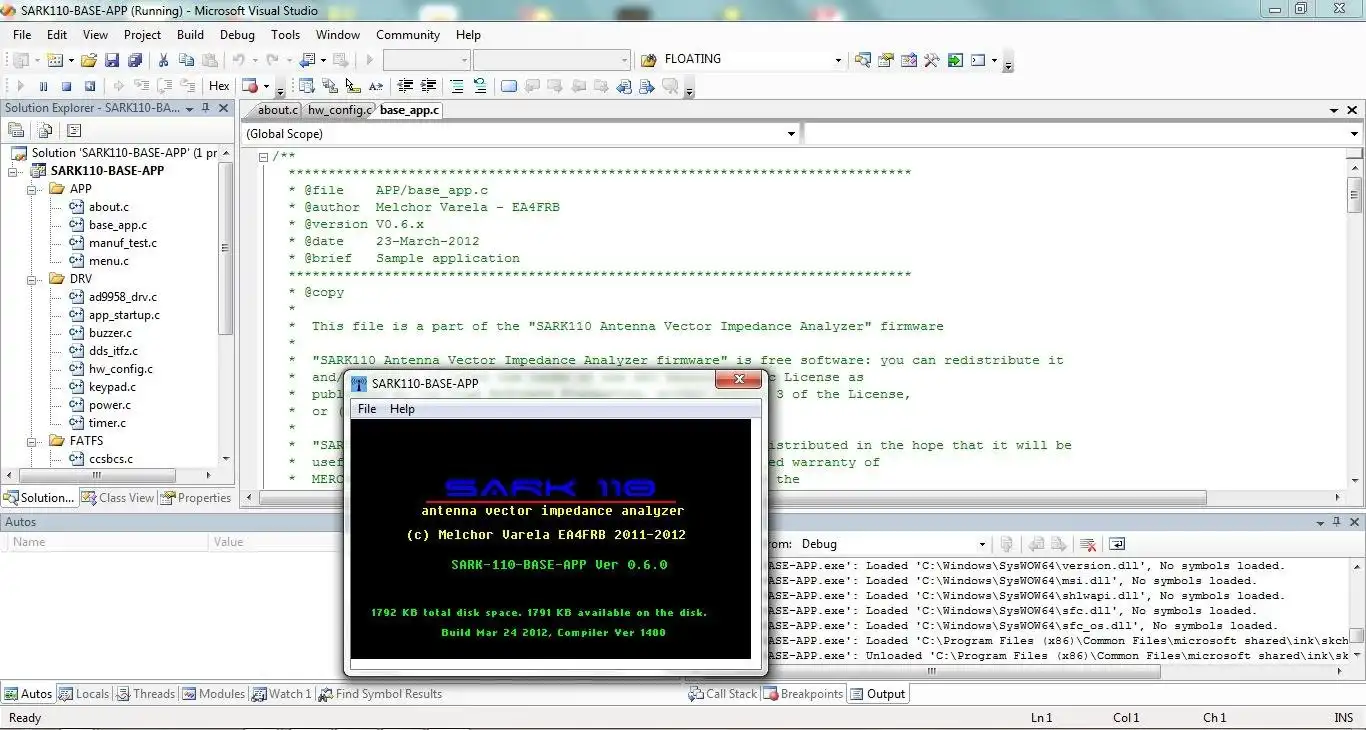This screenshot has width=1366, height=730.
Task: Collapse the APP folder
Action: pos(33,189)
